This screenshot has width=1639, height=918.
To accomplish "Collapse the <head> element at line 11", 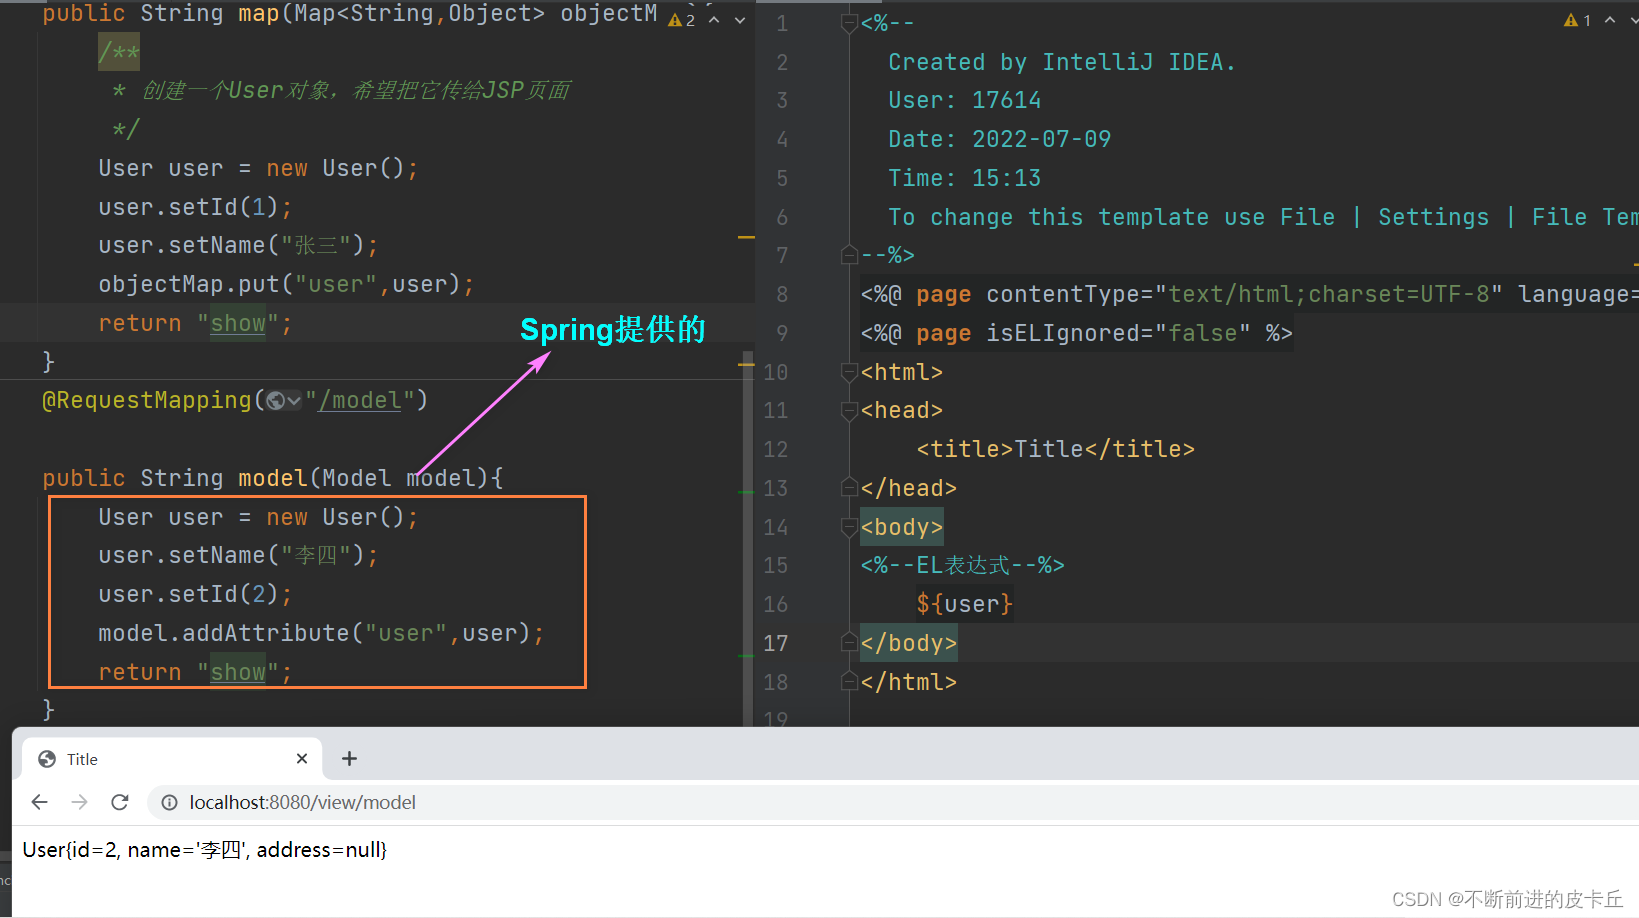I will click(x=849, y=411).
